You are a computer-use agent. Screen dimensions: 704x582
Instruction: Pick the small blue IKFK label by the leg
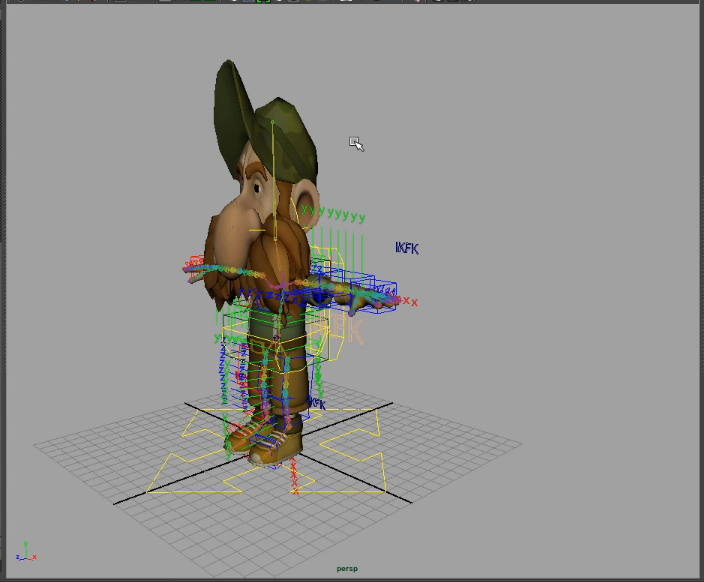pos(317,403)
